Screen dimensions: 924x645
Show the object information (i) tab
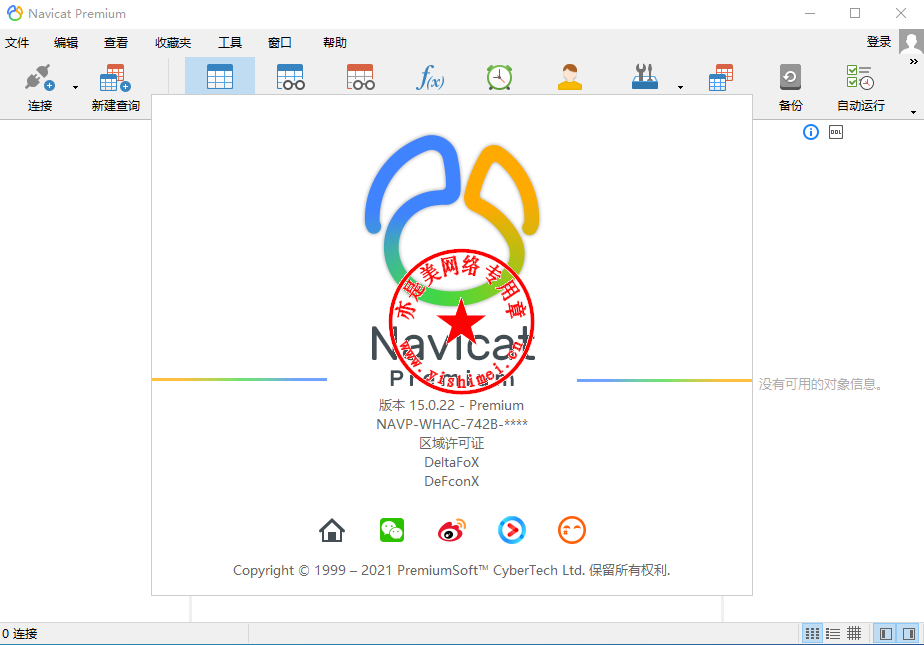[x=811, y=132]
